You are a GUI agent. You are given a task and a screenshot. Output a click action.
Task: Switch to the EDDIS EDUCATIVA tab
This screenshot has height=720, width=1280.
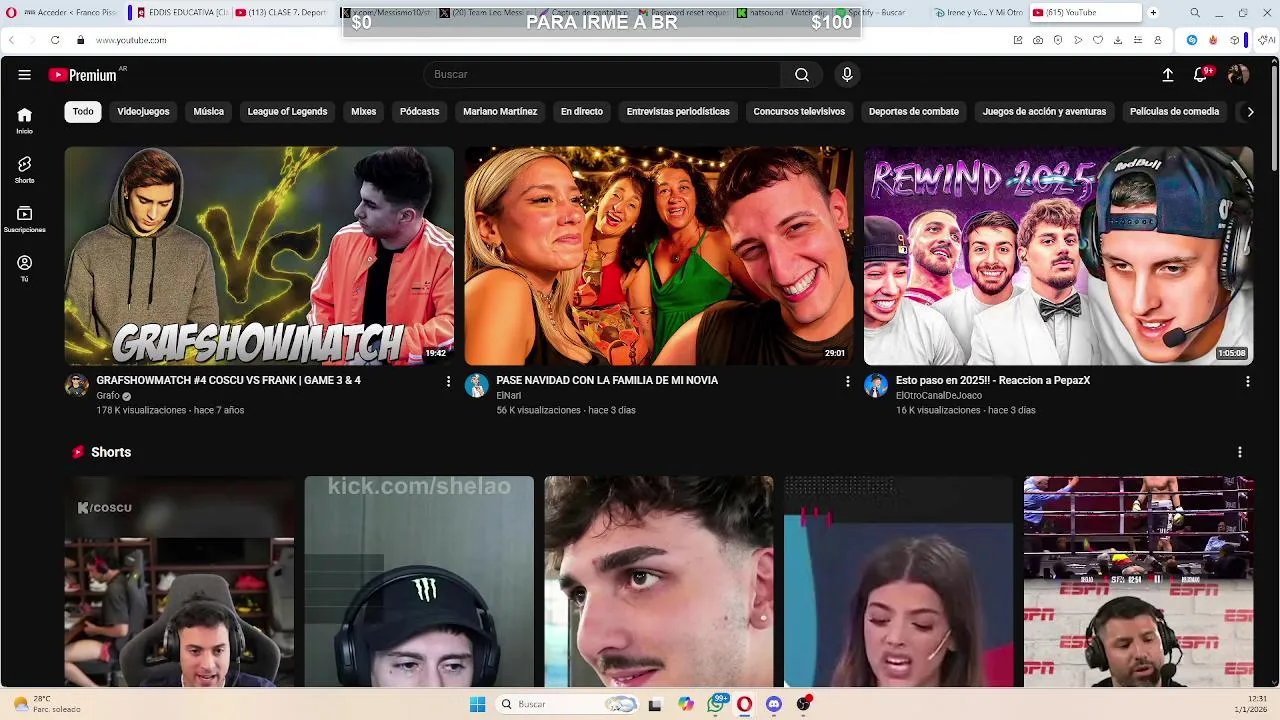click(x=180, y=13)
